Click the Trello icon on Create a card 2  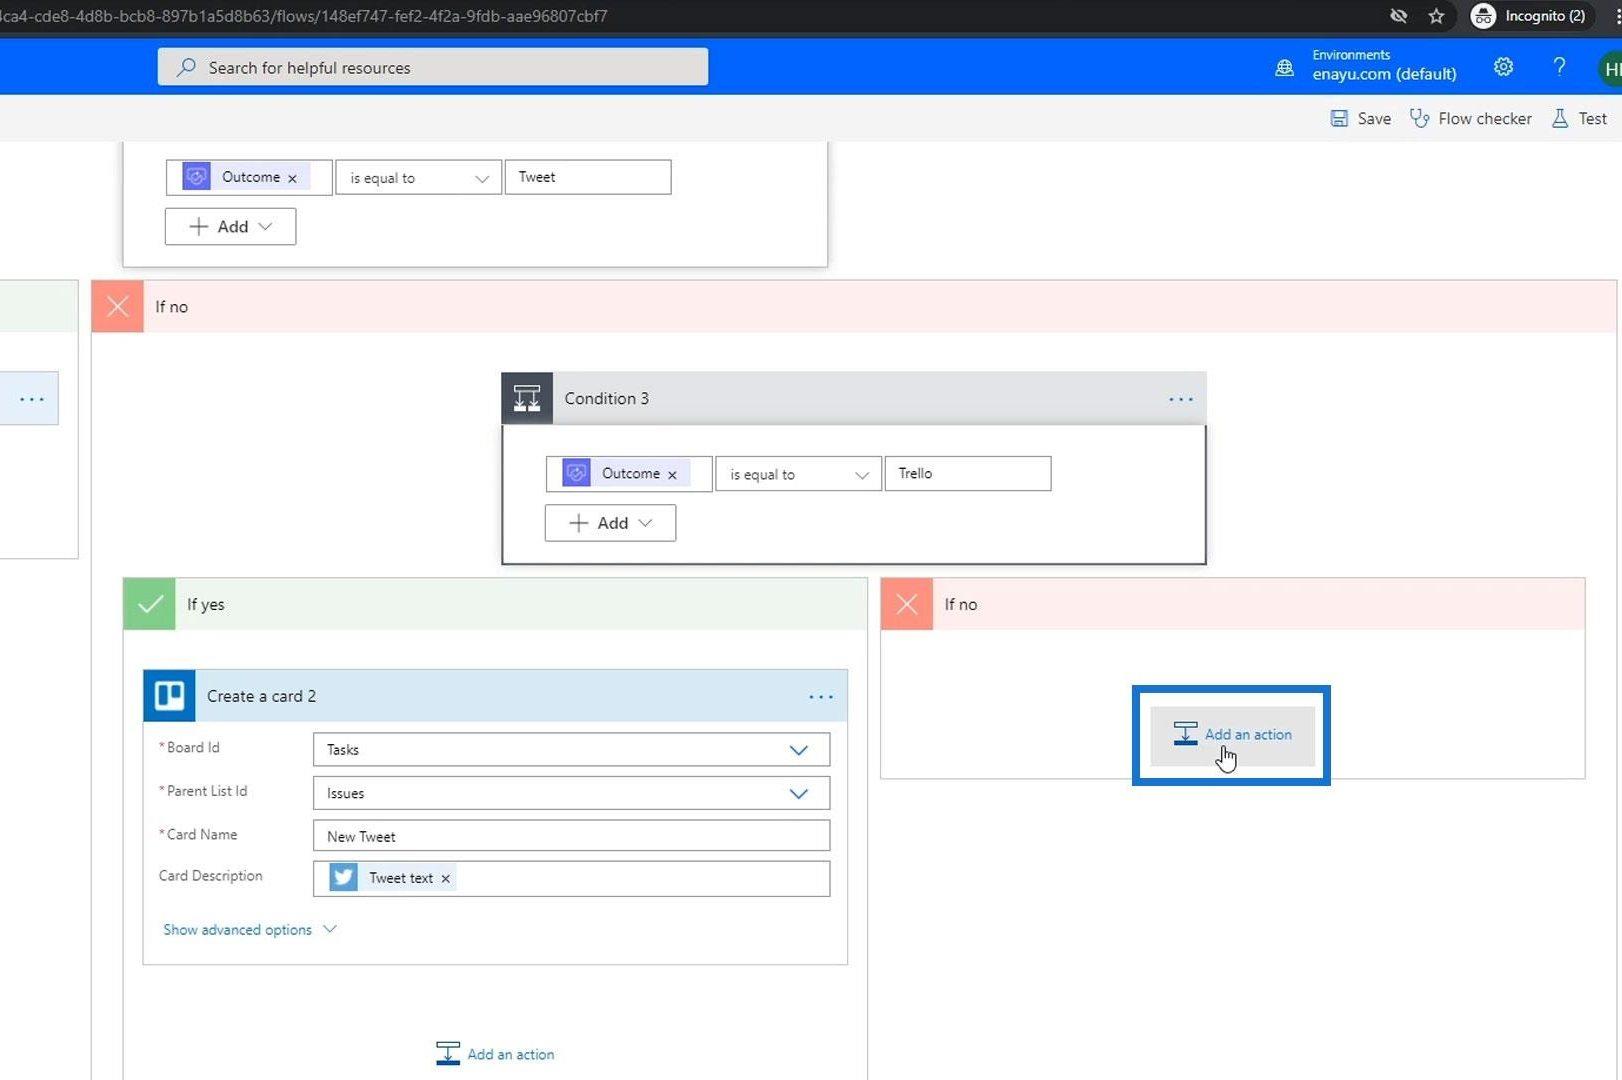click(x=170, y=696)
